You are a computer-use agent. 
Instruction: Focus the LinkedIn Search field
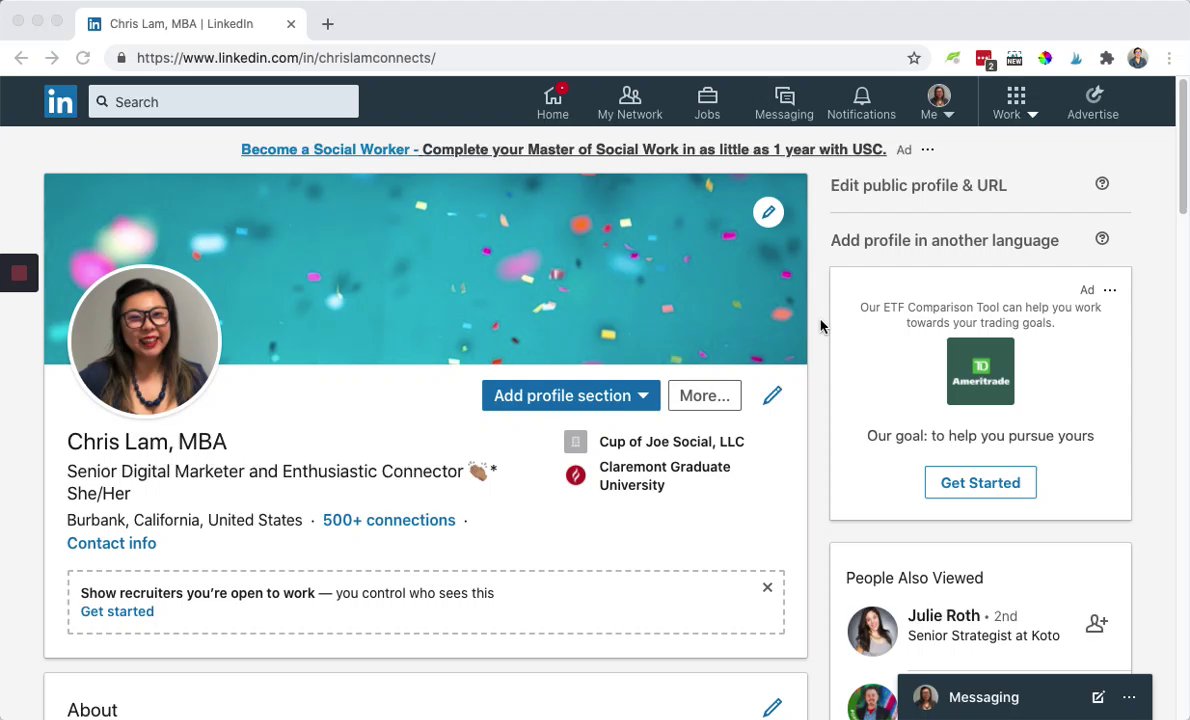tap(223, 102)
